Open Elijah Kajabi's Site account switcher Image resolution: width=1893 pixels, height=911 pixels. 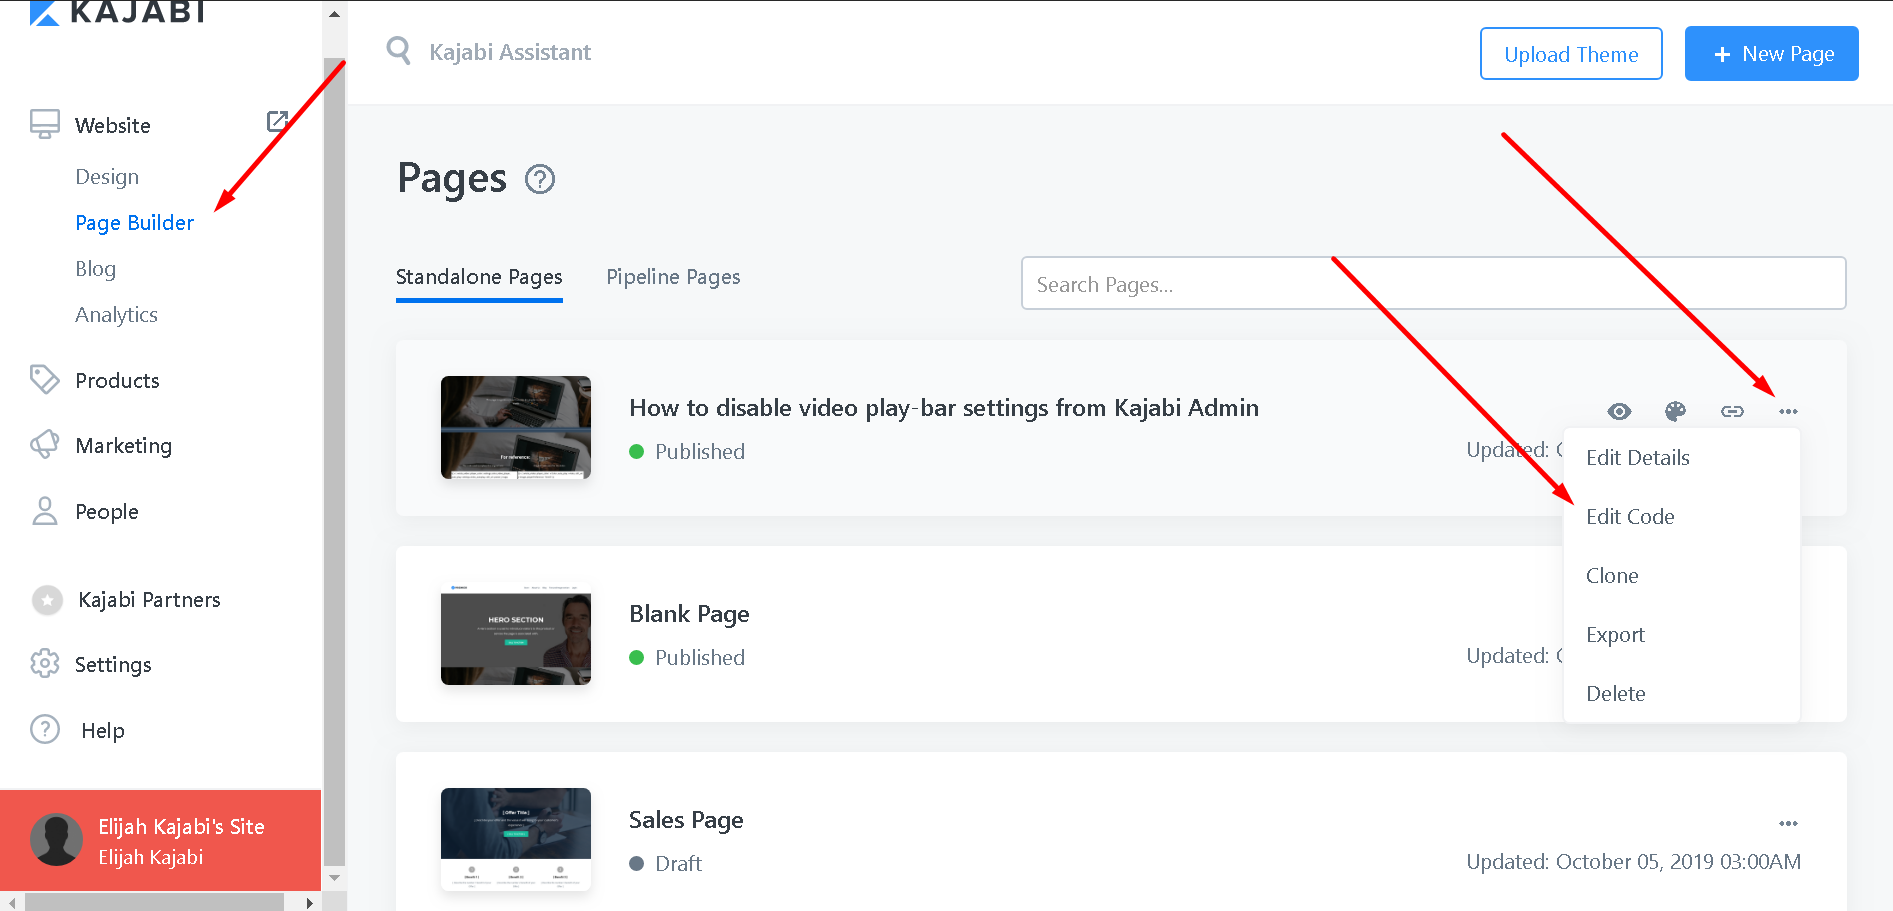point(160,840)
